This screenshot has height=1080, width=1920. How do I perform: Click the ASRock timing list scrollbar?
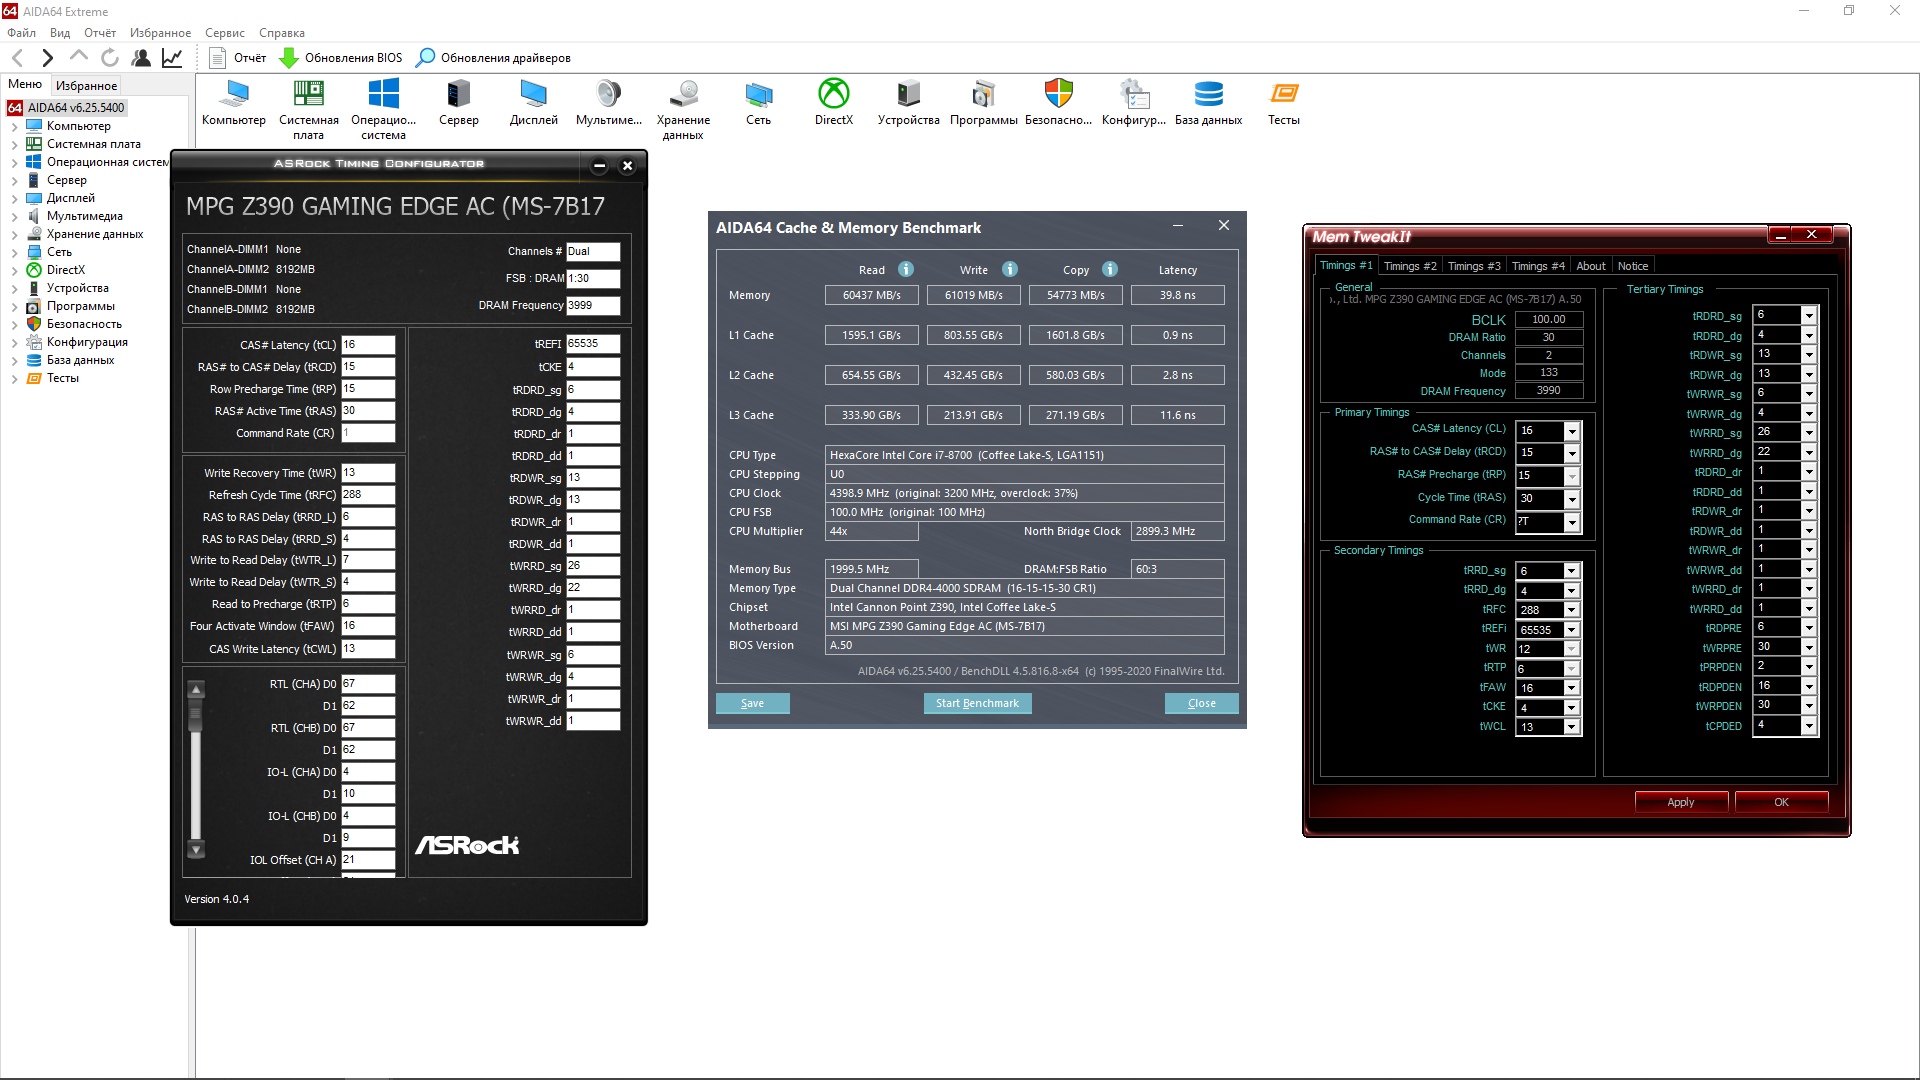[196, 770]
